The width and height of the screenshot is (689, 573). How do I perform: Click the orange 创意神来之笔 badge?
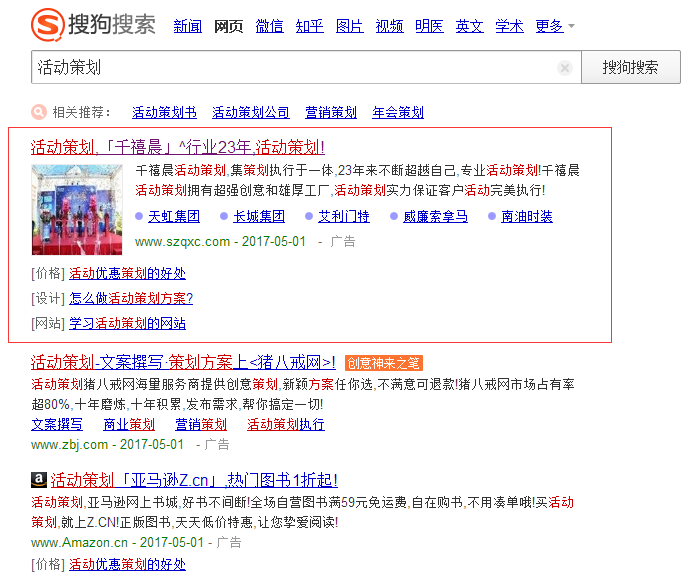[x=383, y=363]
